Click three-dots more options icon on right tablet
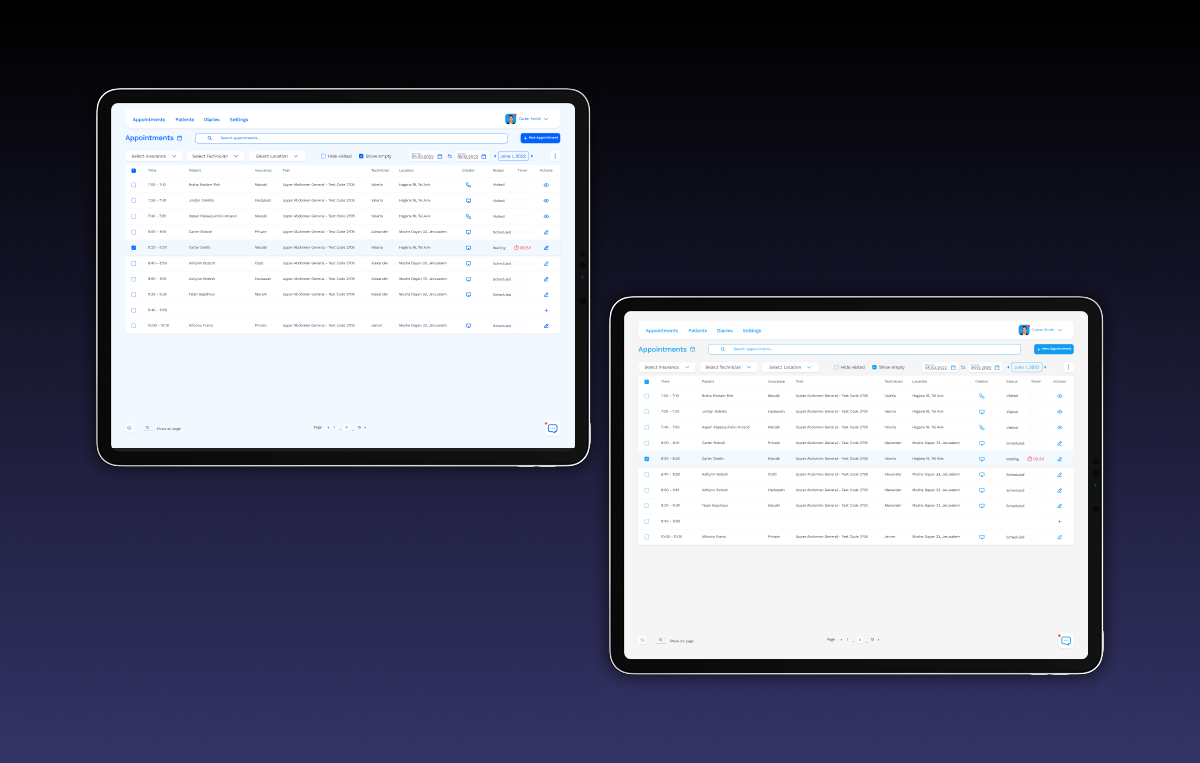This screenshot has height=763, width=1200. pos(1068,367)
